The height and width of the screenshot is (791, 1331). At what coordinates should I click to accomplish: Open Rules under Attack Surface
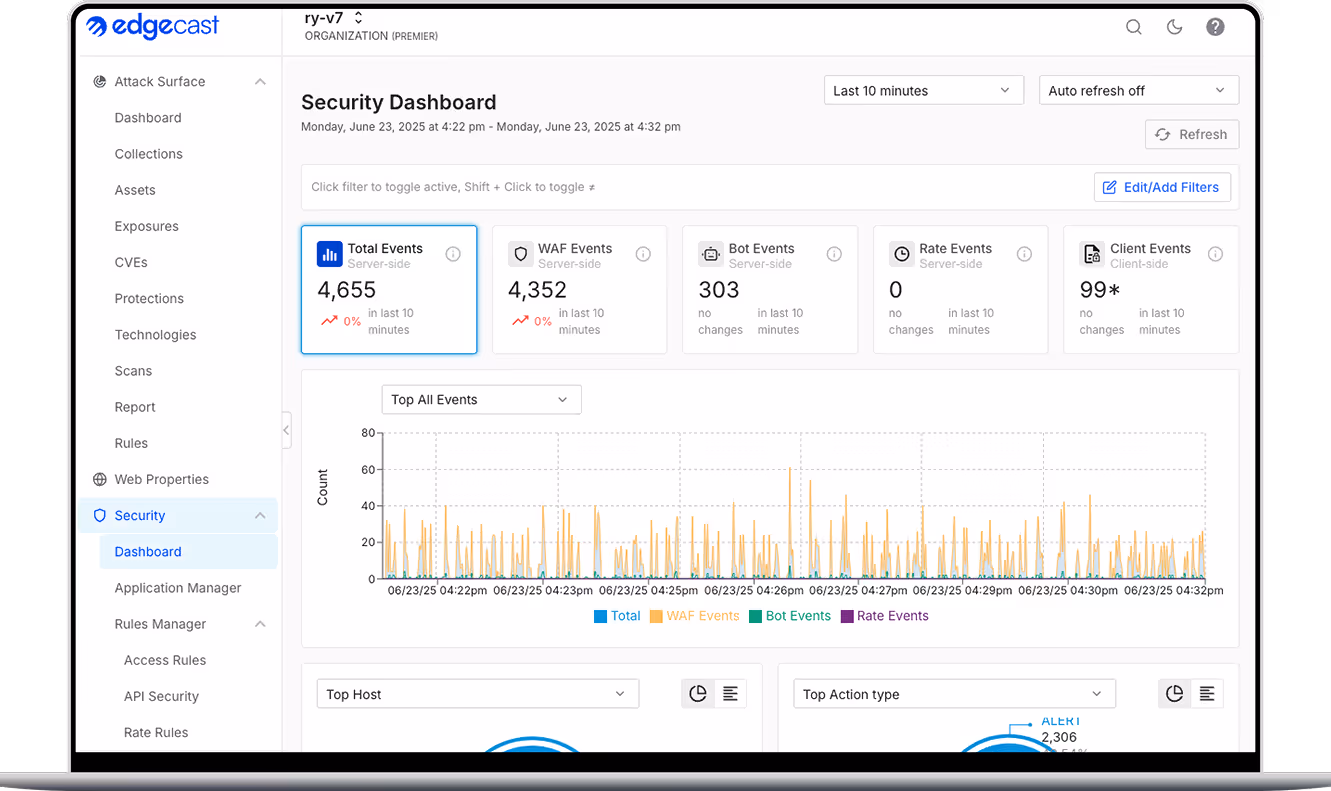pos(131,443)
